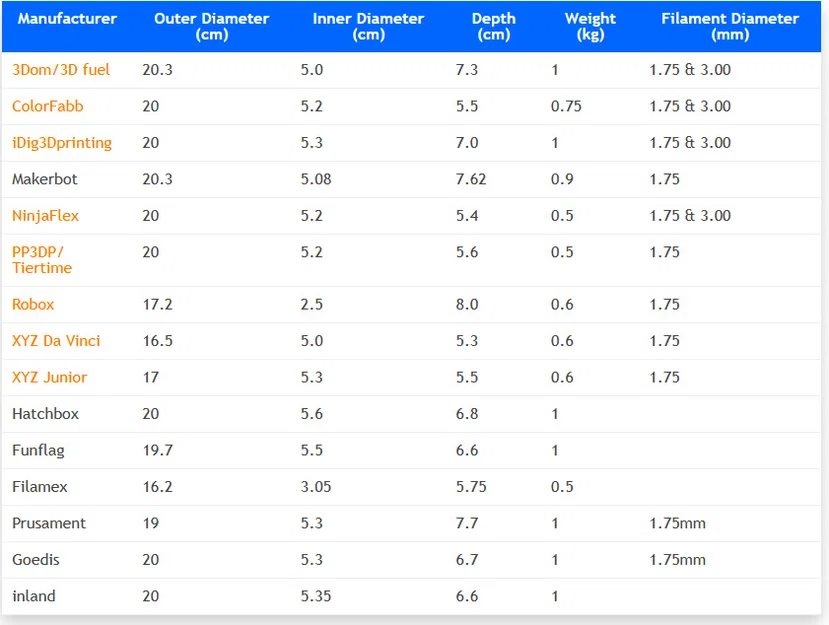The width and height of the screenshot is (829, 625).
Task: Click the Manufacturer column header
Action: pos(67,19)
